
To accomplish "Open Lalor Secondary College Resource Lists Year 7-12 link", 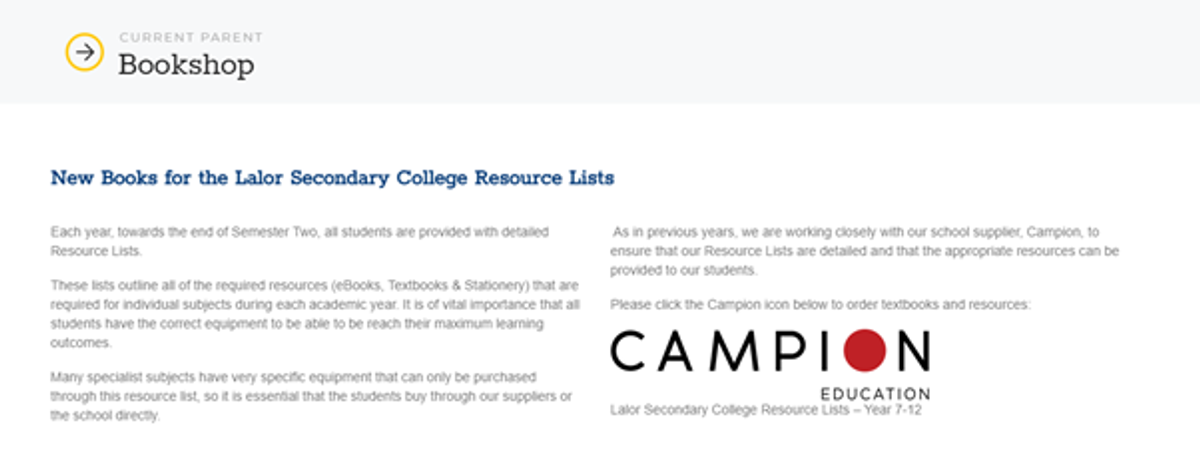I will point(765,410).
